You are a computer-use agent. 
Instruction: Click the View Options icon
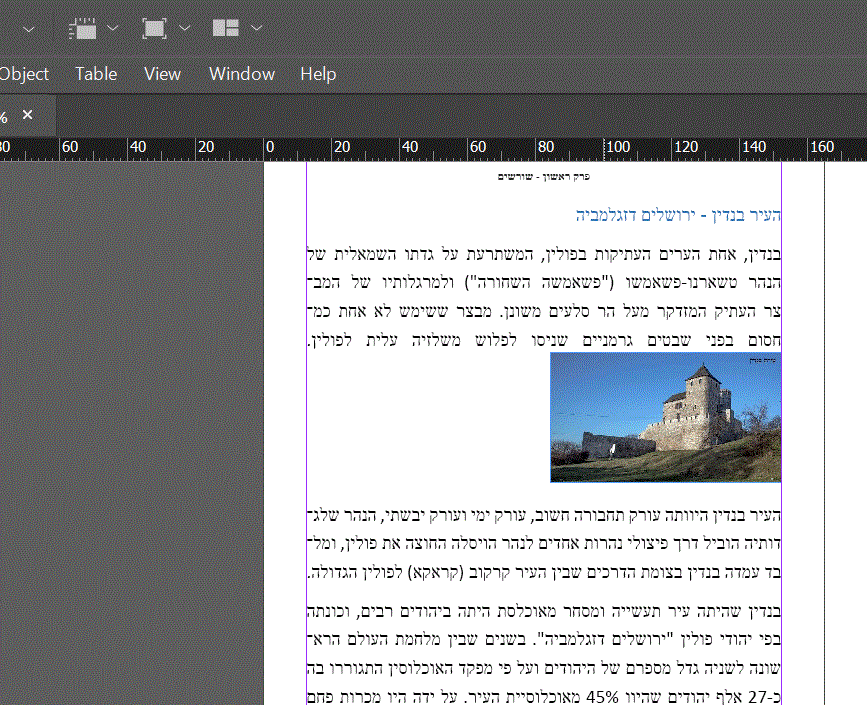(82, 29)
